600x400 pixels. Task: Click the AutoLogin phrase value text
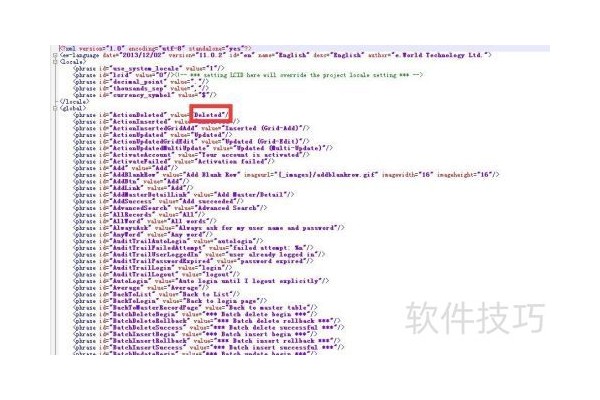click(x=249, y=281)
